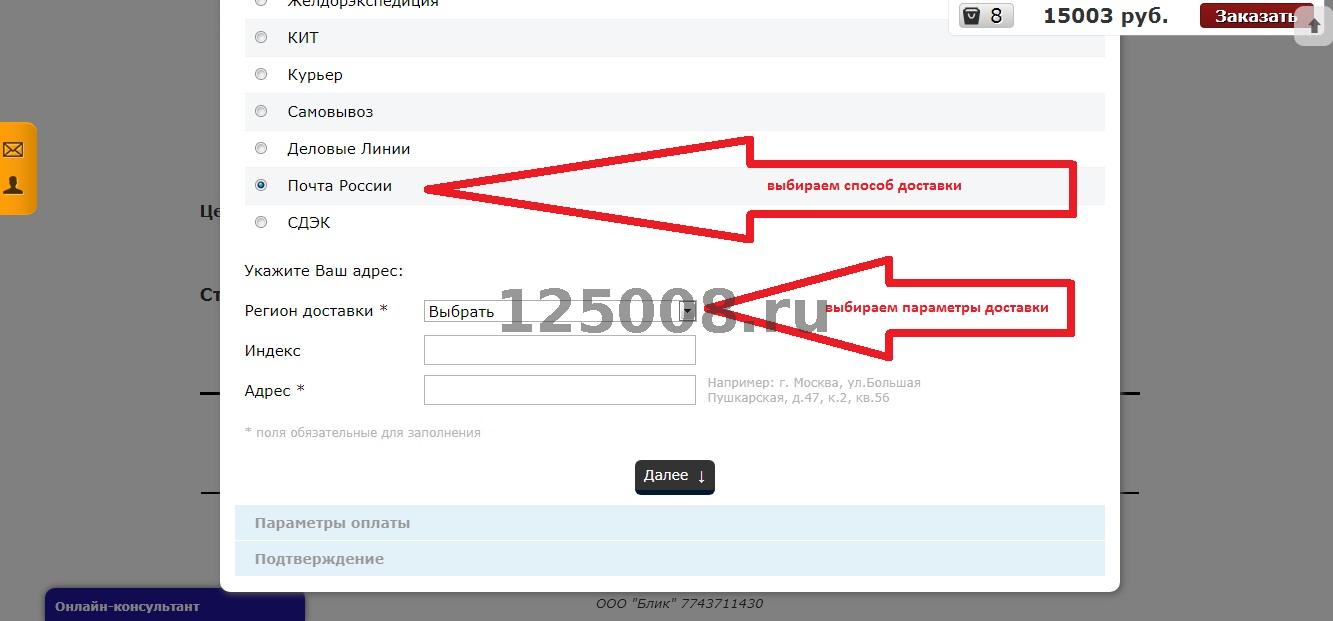Viewport: 1333px width, 621px height.
Task: Open the shopping cart icon showing 8
Action: click(985, 16)
